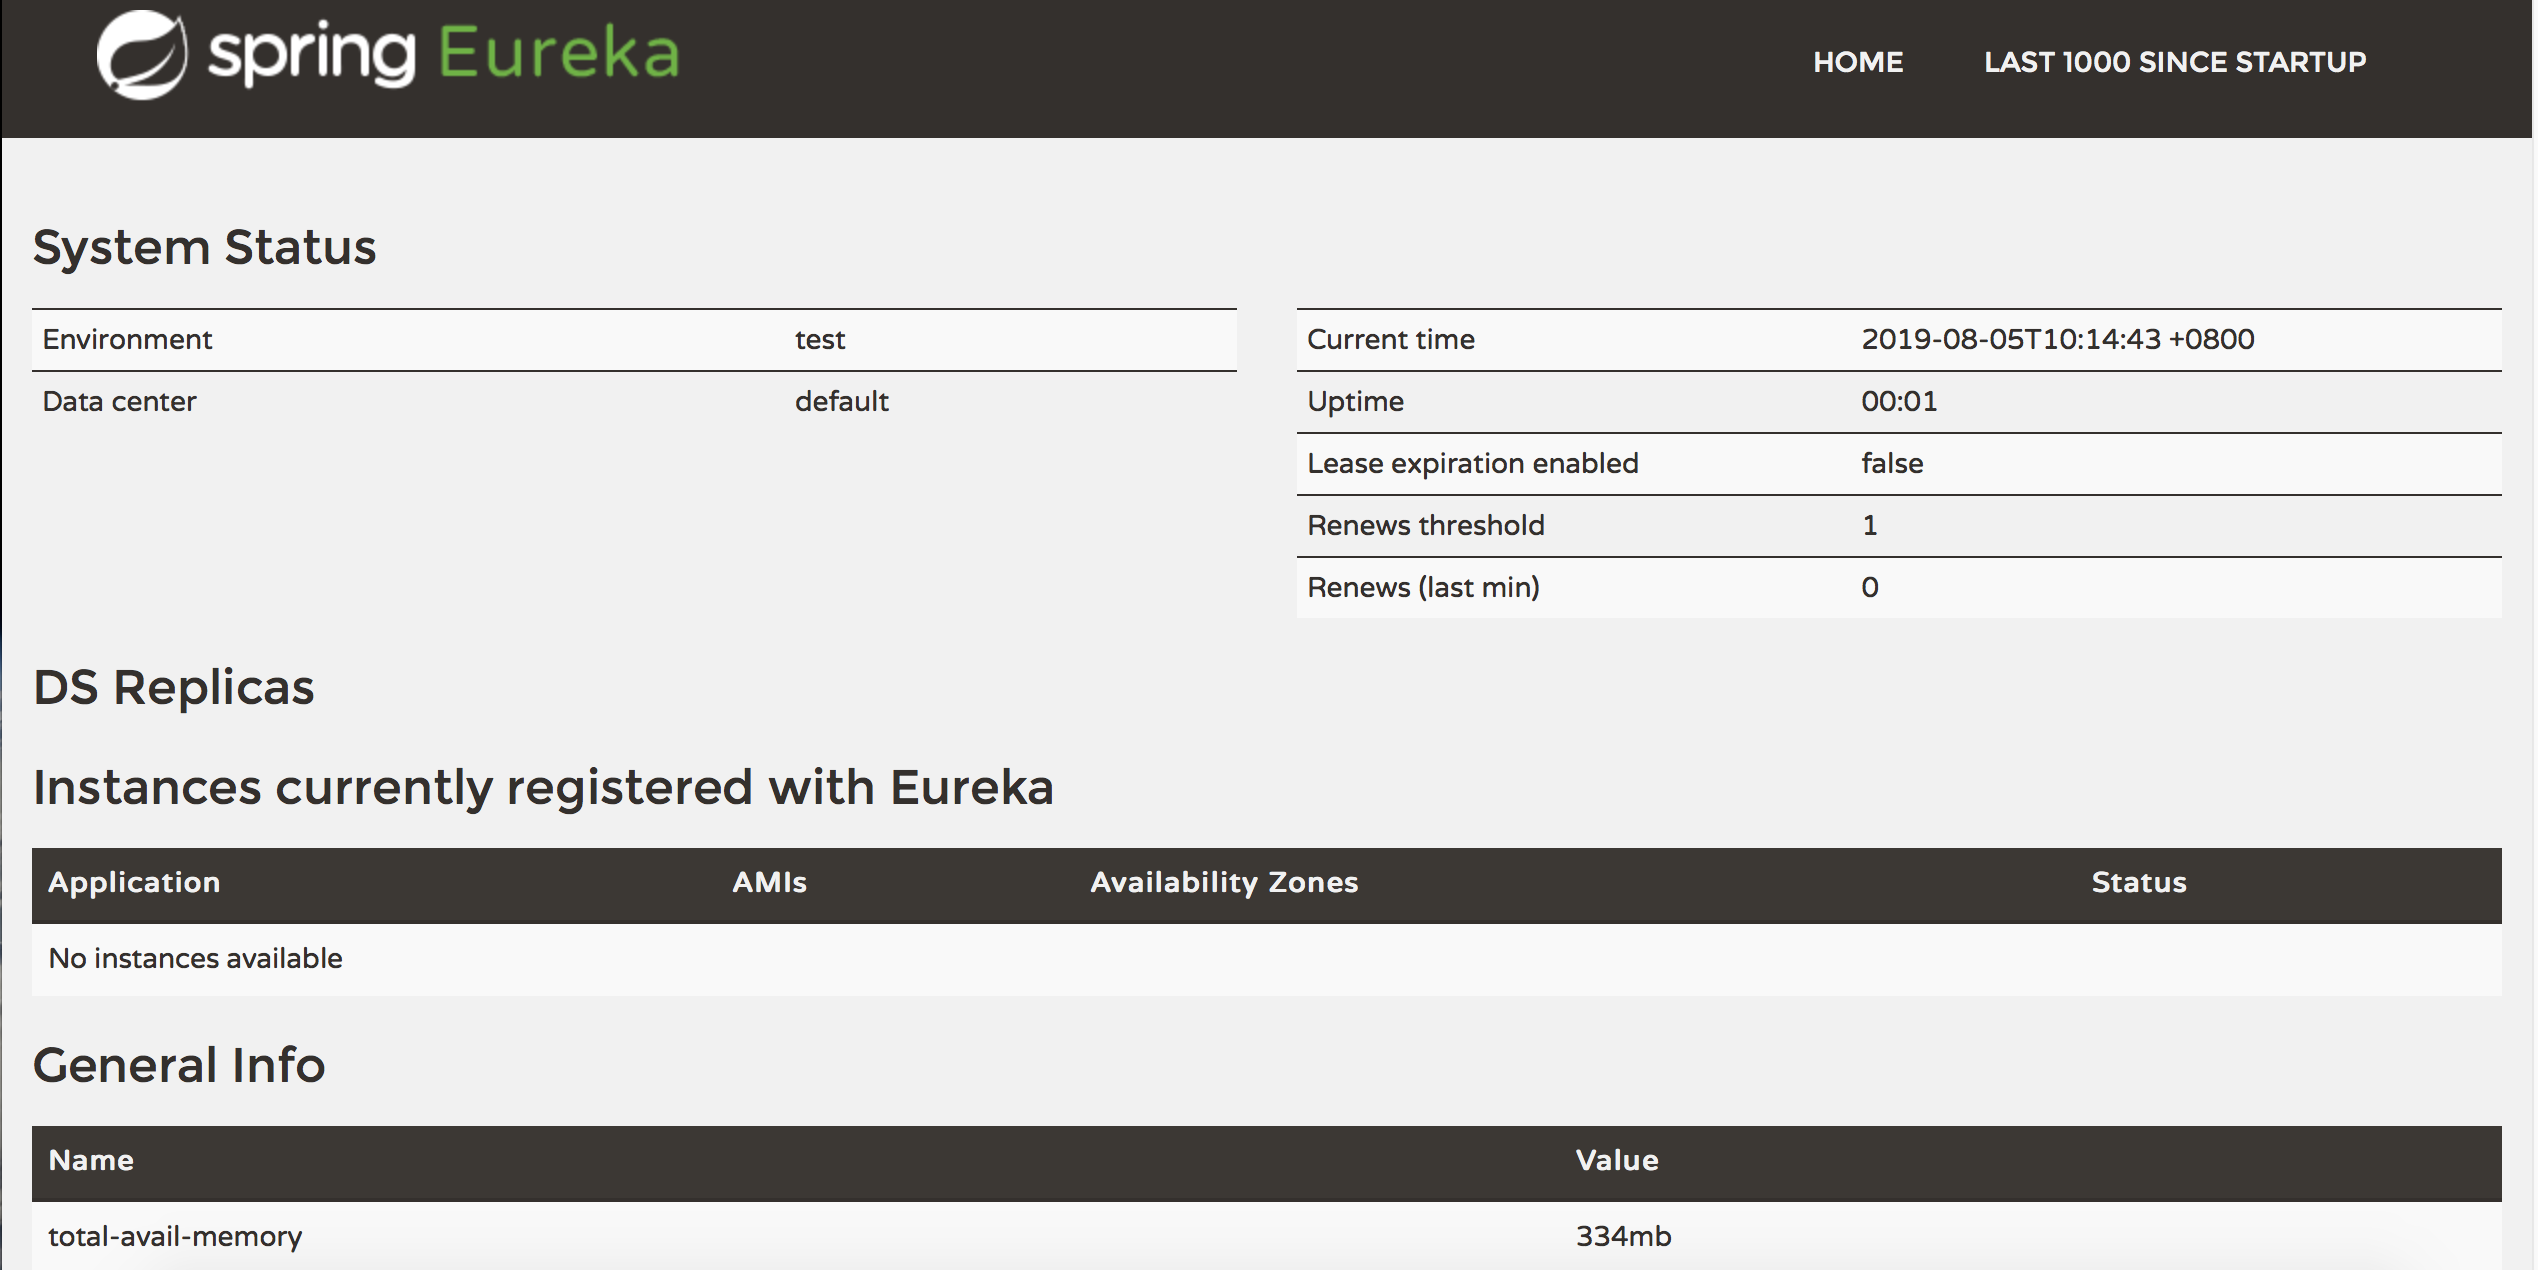
Task: Click the System Status heading
Action: [206, 246]
